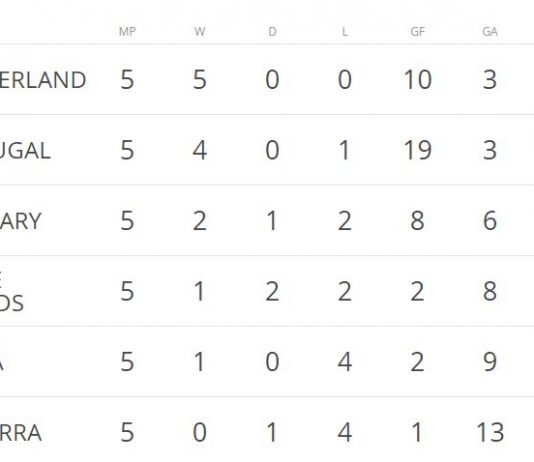
Task: Open the team name ending in RRA
Action: pos(20,433)
